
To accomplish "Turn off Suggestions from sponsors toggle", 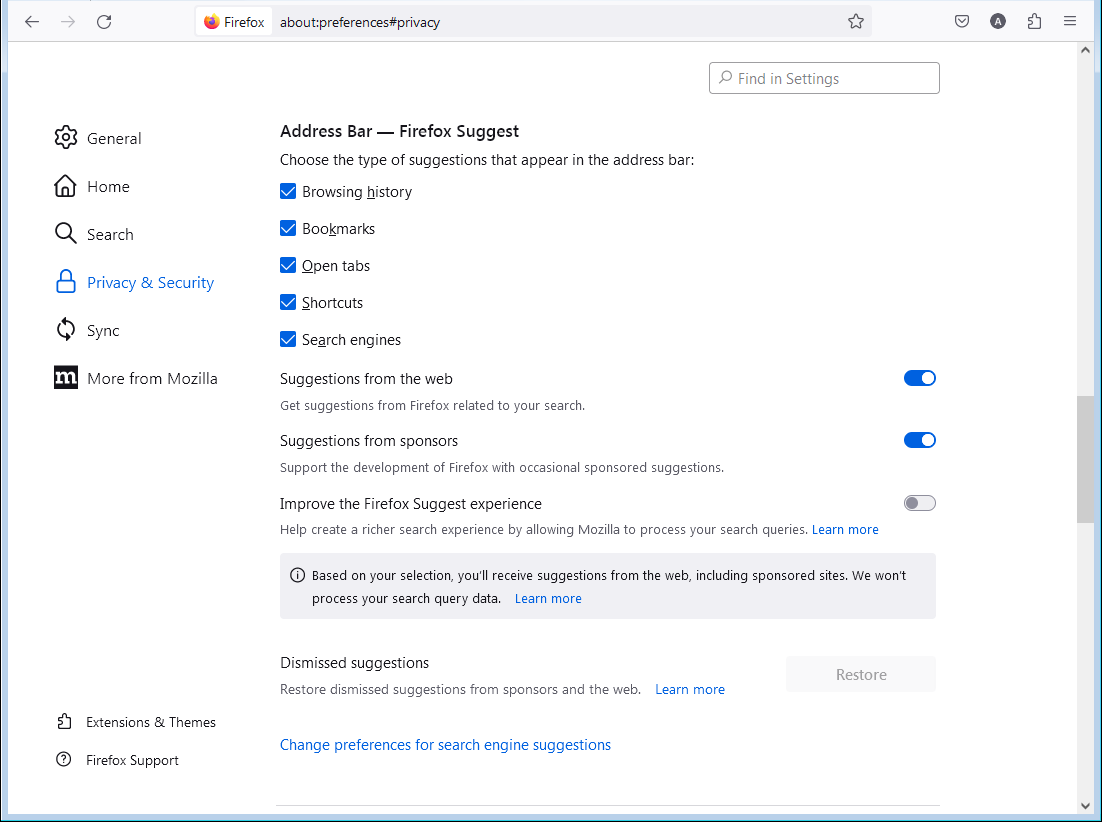I will 919,440.
